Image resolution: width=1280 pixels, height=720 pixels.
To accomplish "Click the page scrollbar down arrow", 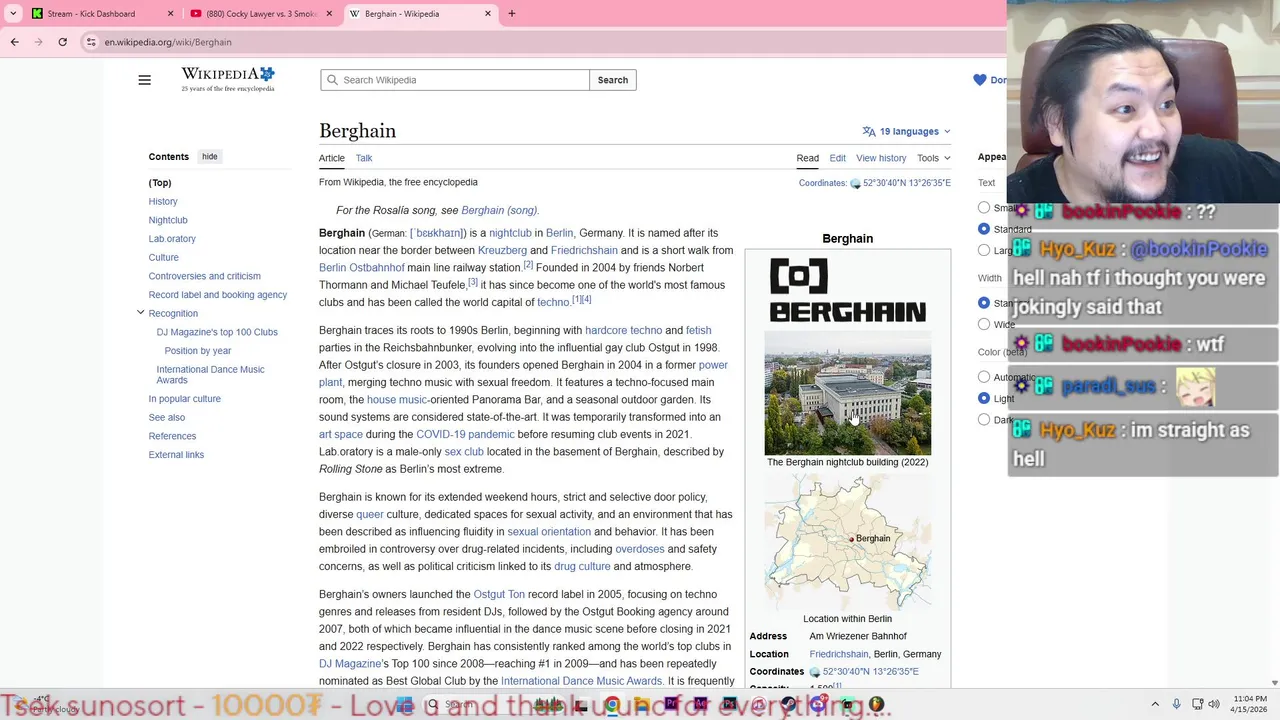I will 1274,683.
